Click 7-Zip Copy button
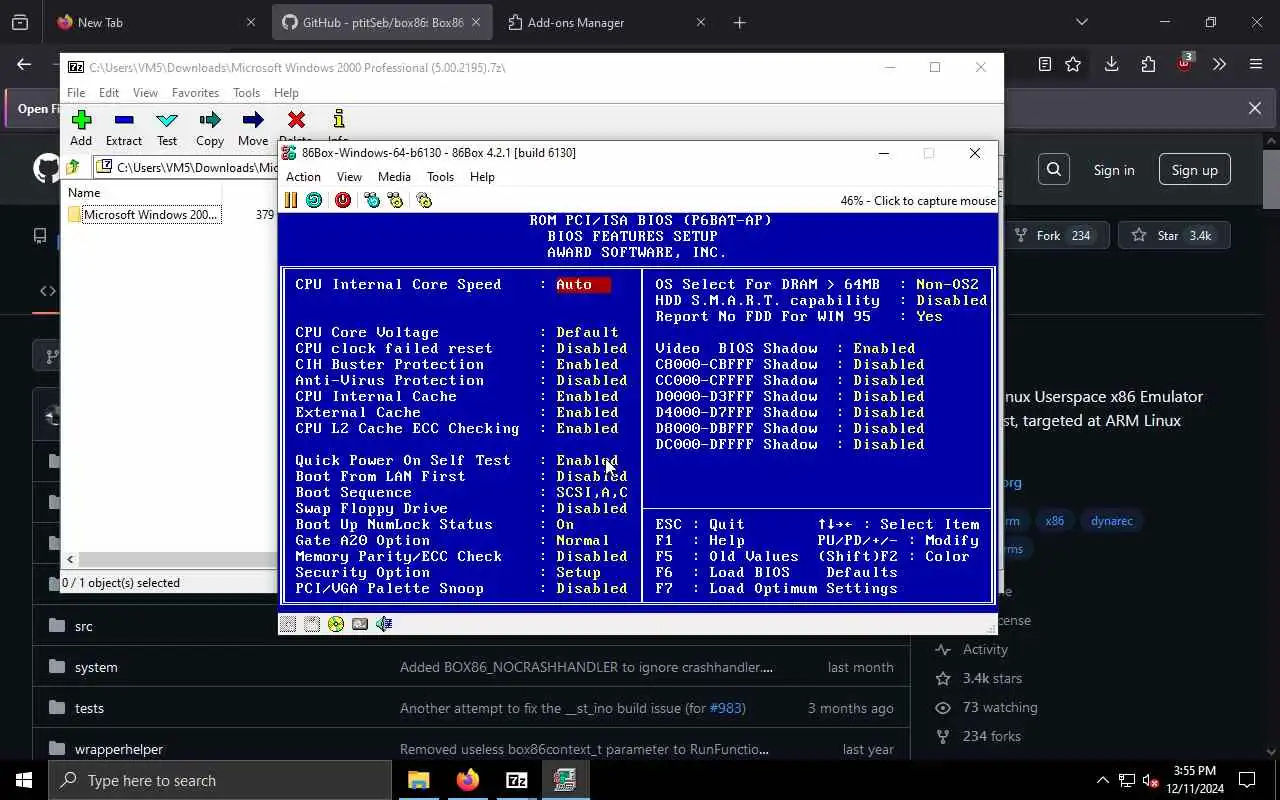The image size is (1280, 800). (x=210, y=128)
